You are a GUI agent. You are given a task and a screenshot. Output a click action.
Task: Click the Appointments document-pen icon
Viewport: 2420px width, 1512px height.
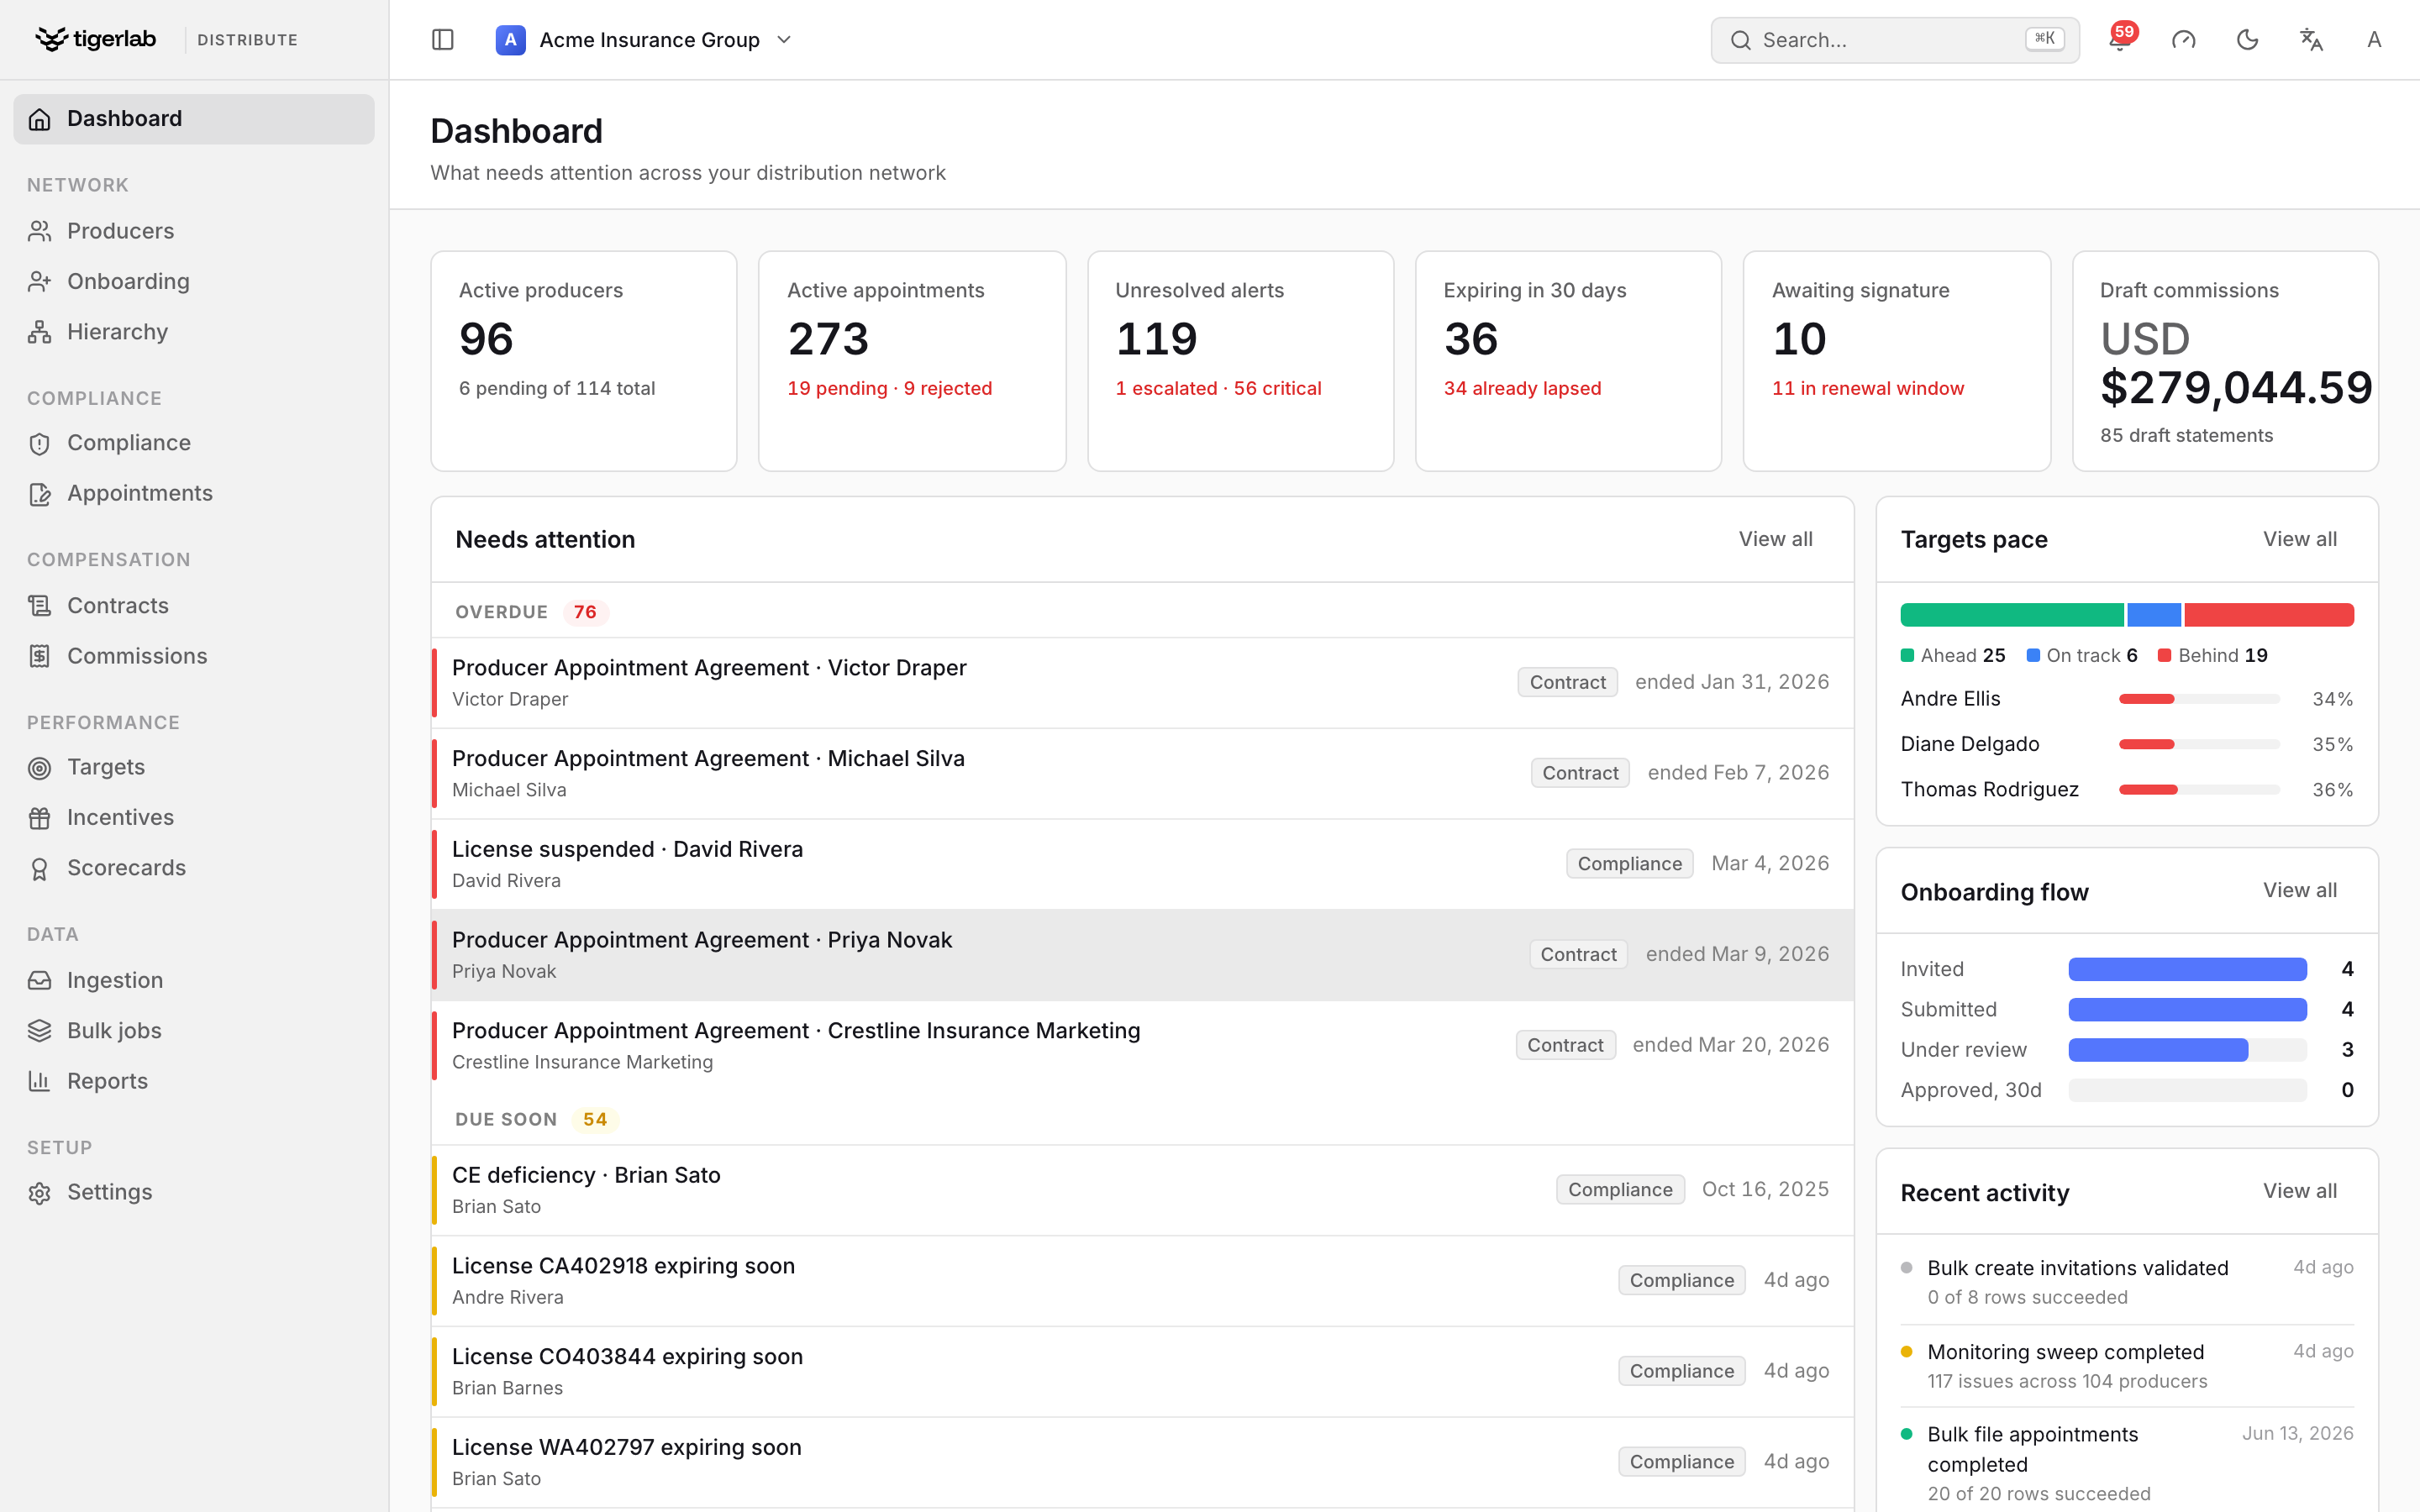point(40,494)
